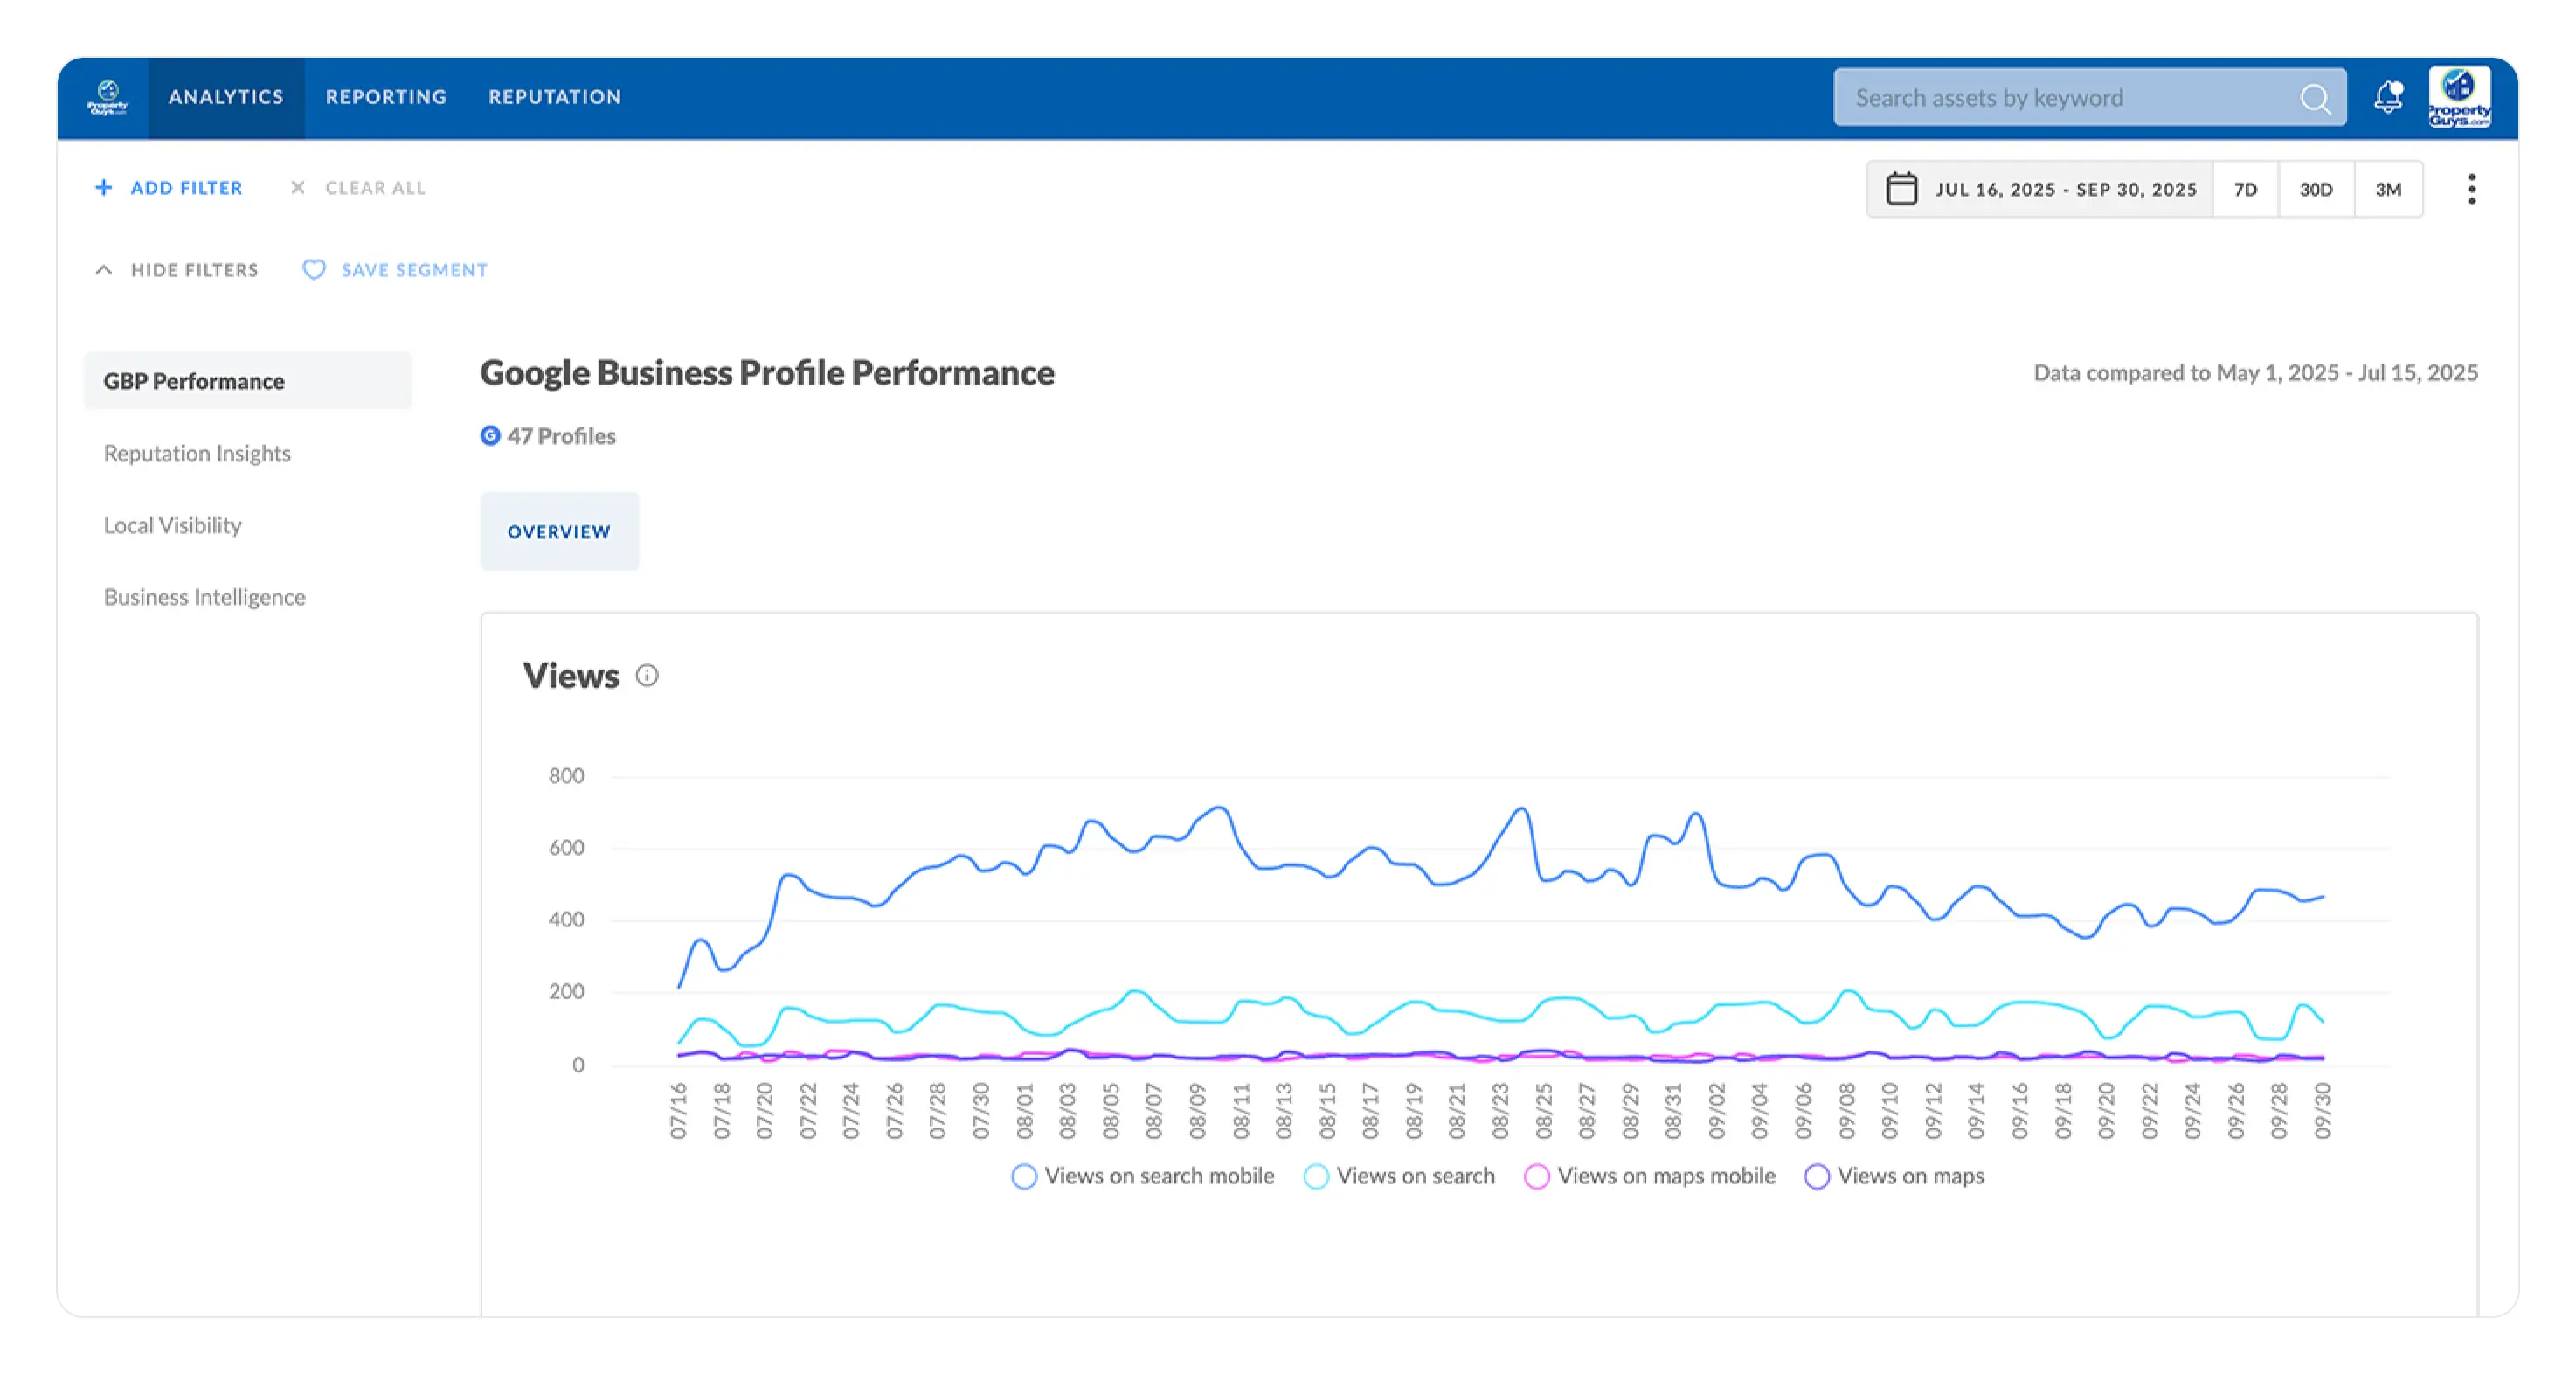
Task: Switch to the Reporting tab
Action: pyautogui.click(x=386, y=97)
